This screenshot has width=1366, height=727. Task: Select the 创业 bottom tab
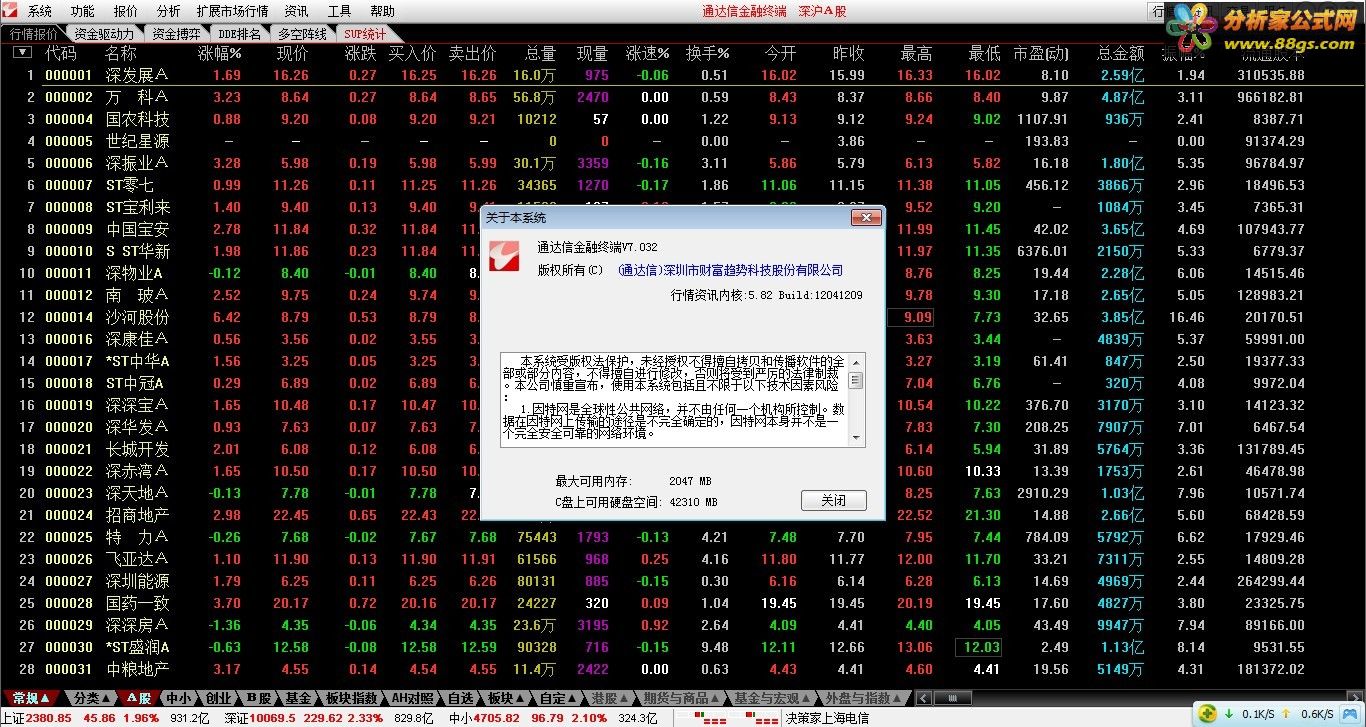tap(219, 698)
